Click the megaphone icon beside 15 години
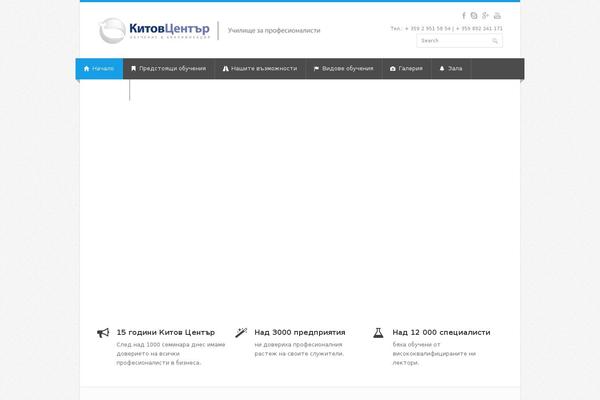Image resolution: width=600 pixels, height=400 pixels. [103, 333]
